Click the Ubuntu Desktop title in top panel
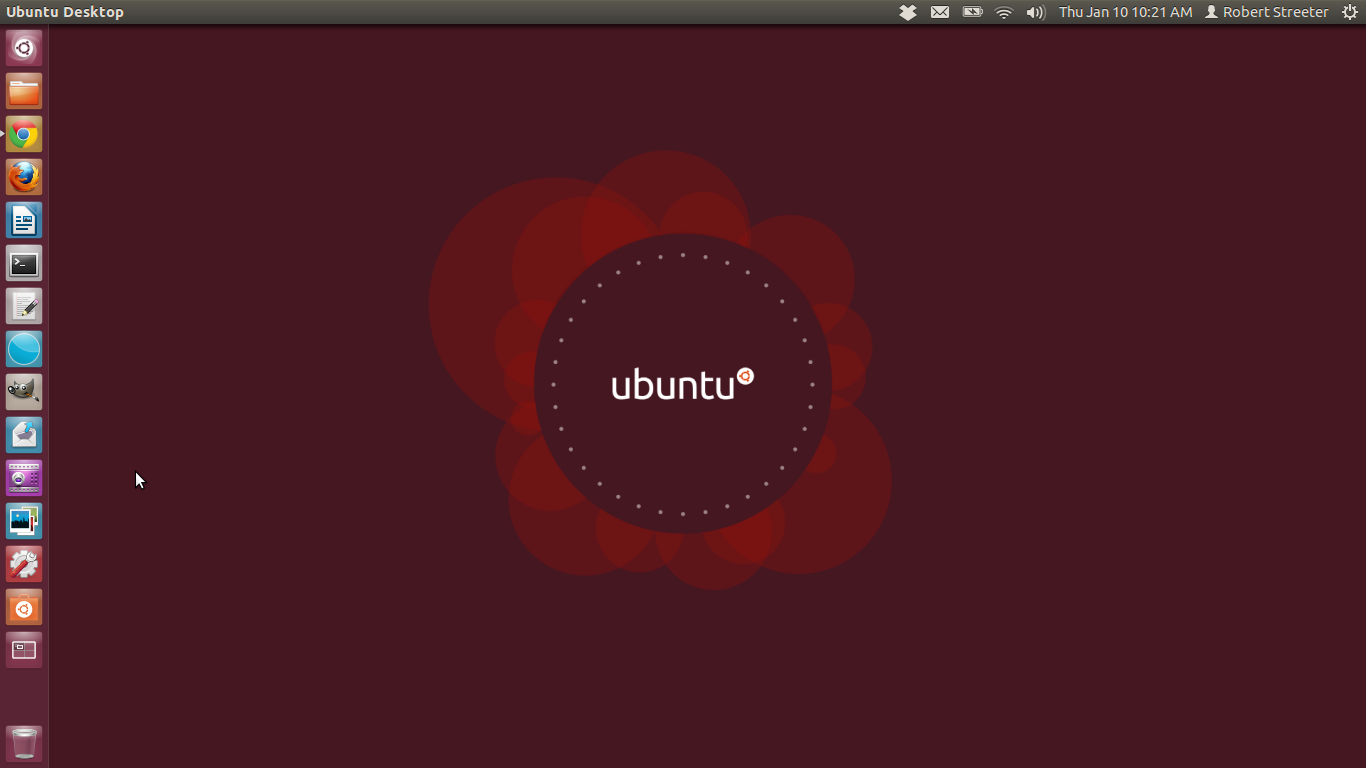This screenshot has width=1366, height=768. tap(65, 12)
